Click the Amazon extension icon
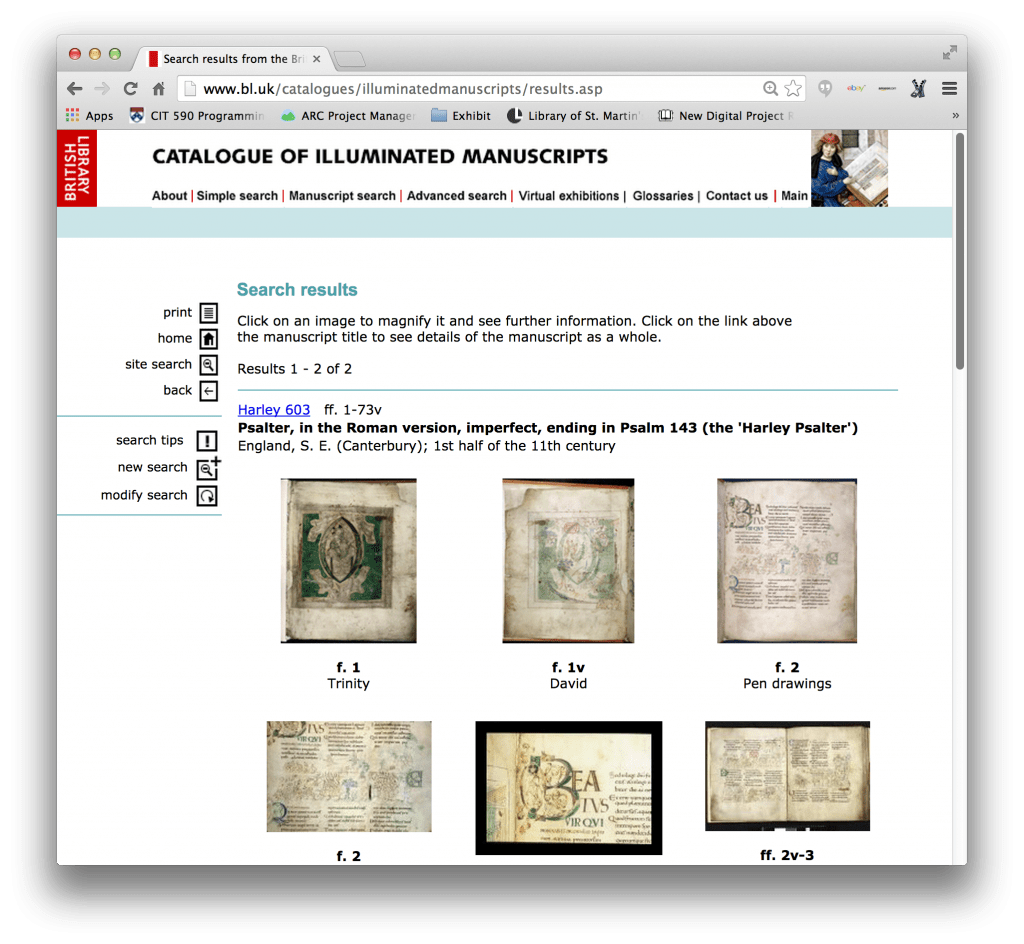 (x=887, y=88)
